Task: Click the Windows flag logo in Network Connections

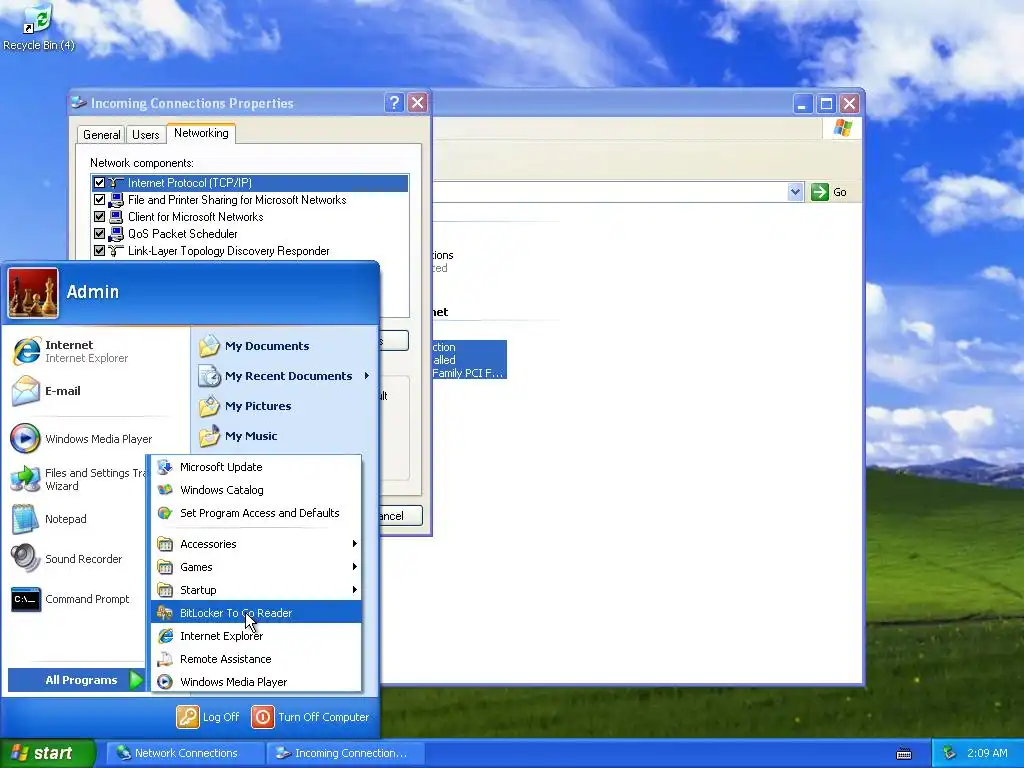Action: click(842, 128)
